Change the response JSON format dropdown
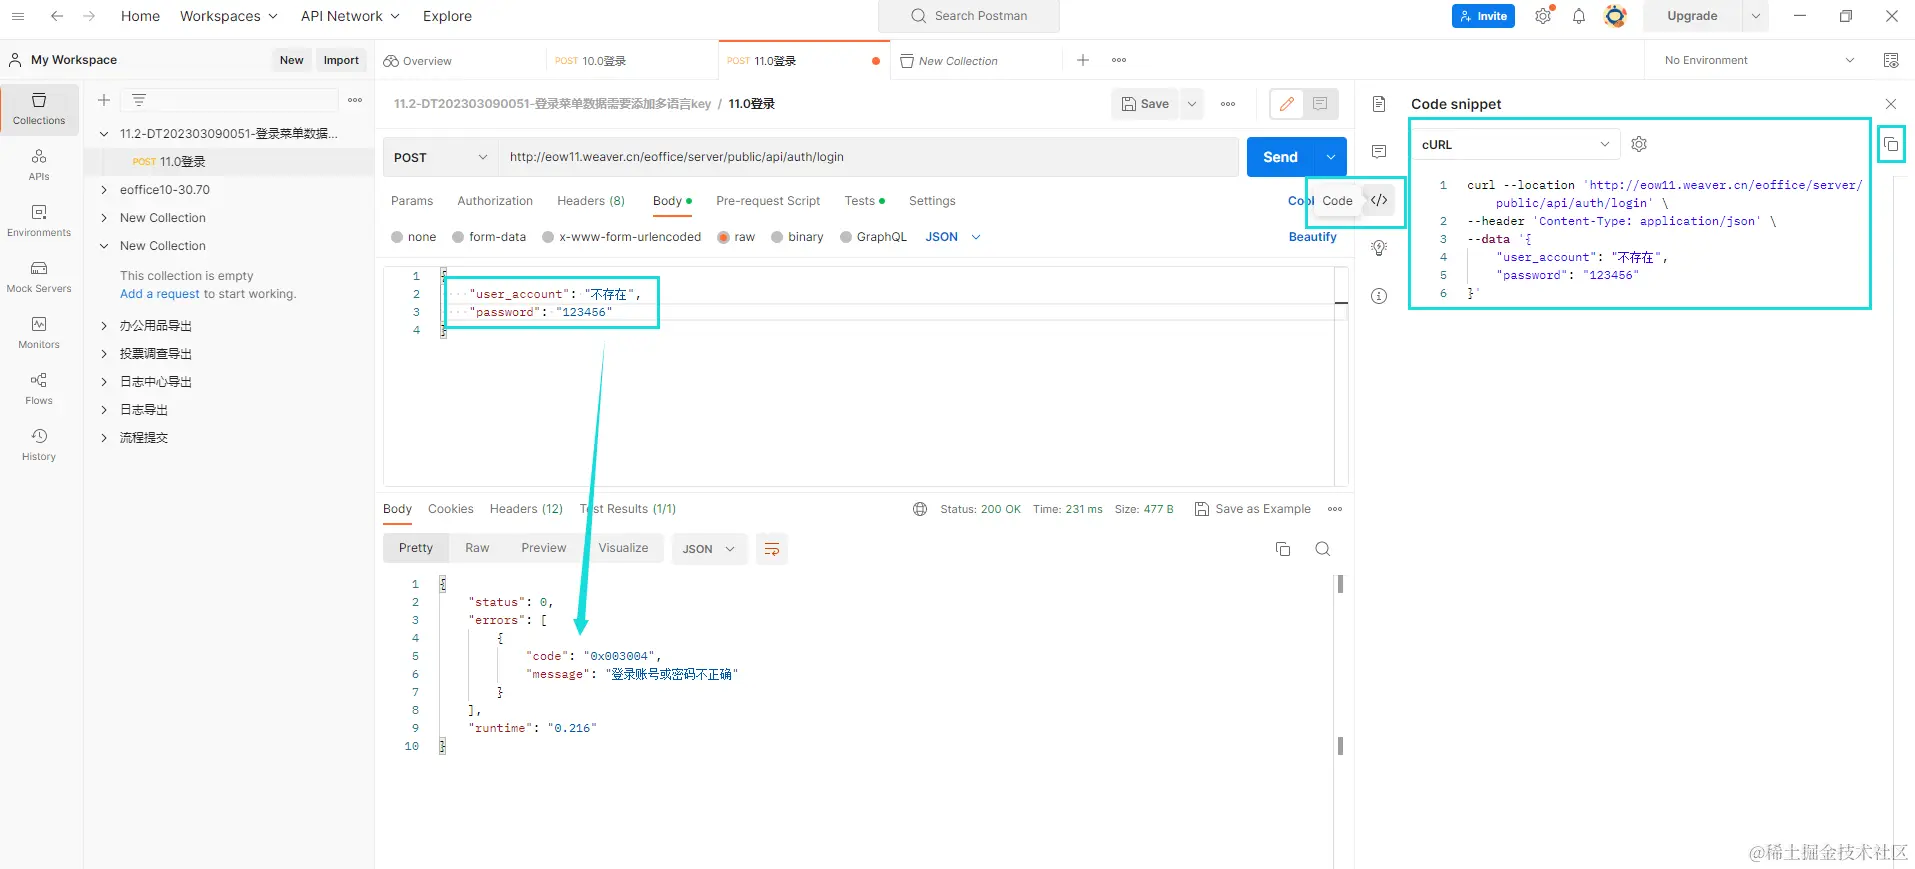This screenshot has height=869, width=1915. coord(709,549)
